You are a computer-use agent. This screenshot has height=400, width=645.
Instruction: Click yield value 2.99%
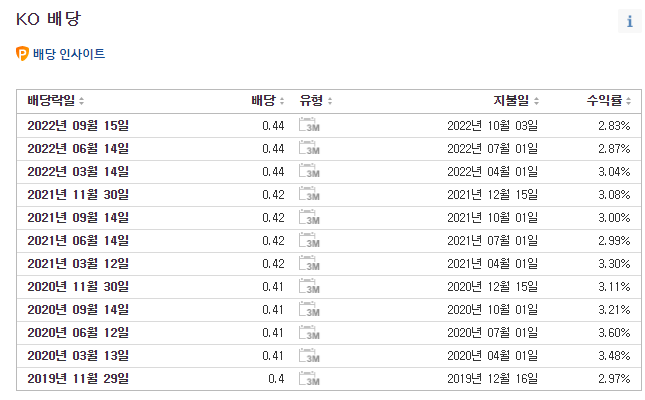(x=614, y=241)
